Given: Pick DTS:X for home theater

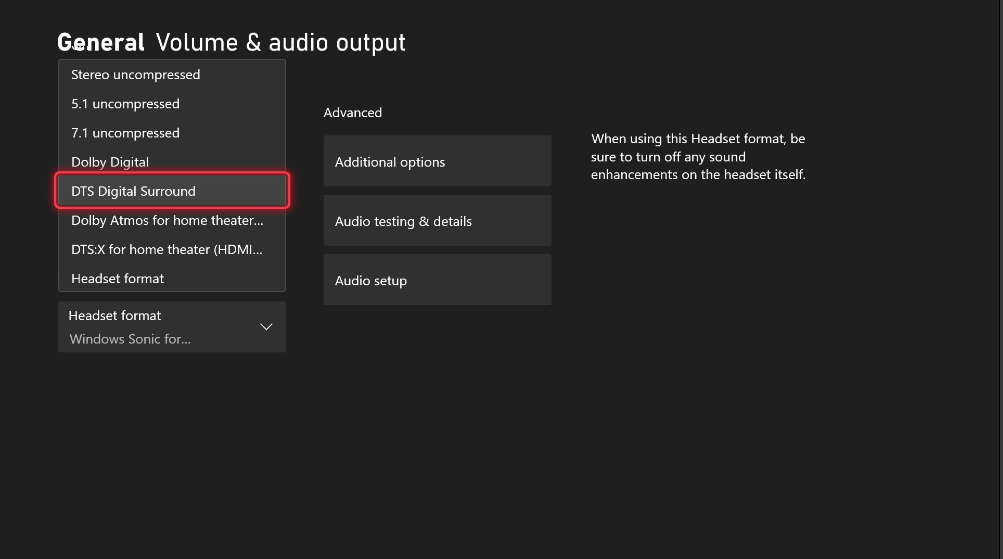Looking at the screenshot, I should click(x=167, y=249).
